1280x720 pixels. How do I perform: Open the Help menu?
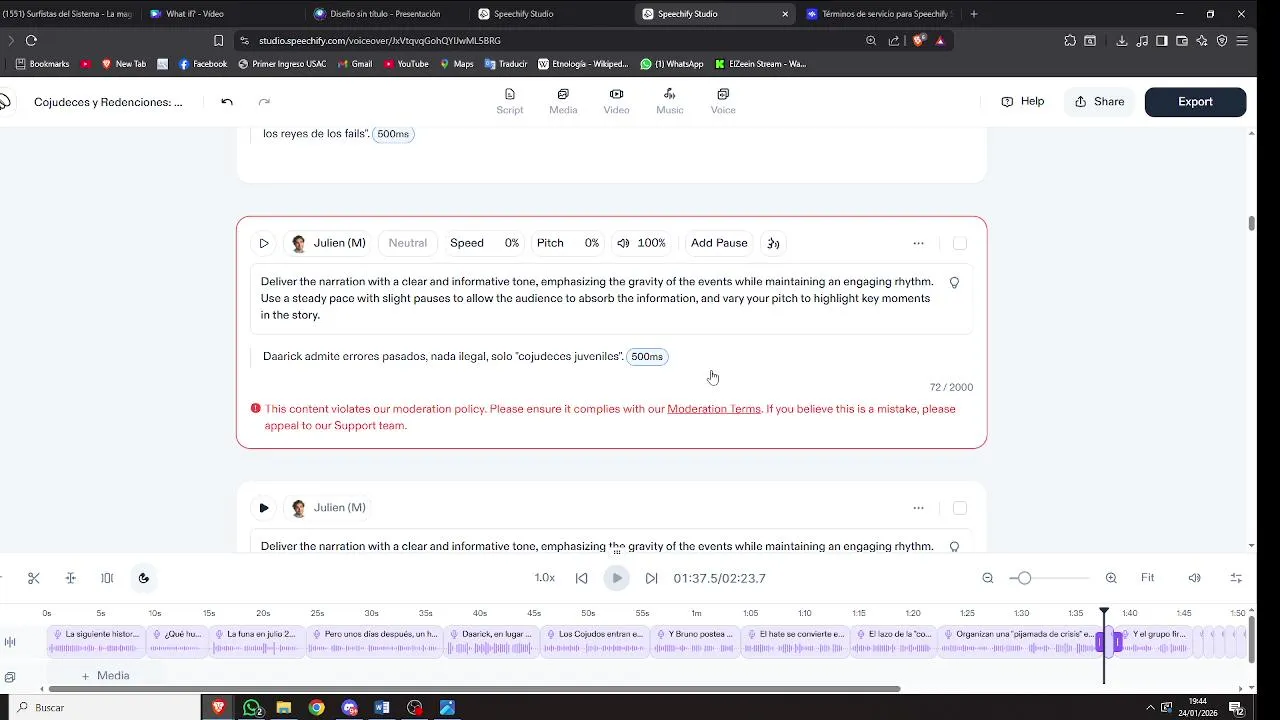1023,102
